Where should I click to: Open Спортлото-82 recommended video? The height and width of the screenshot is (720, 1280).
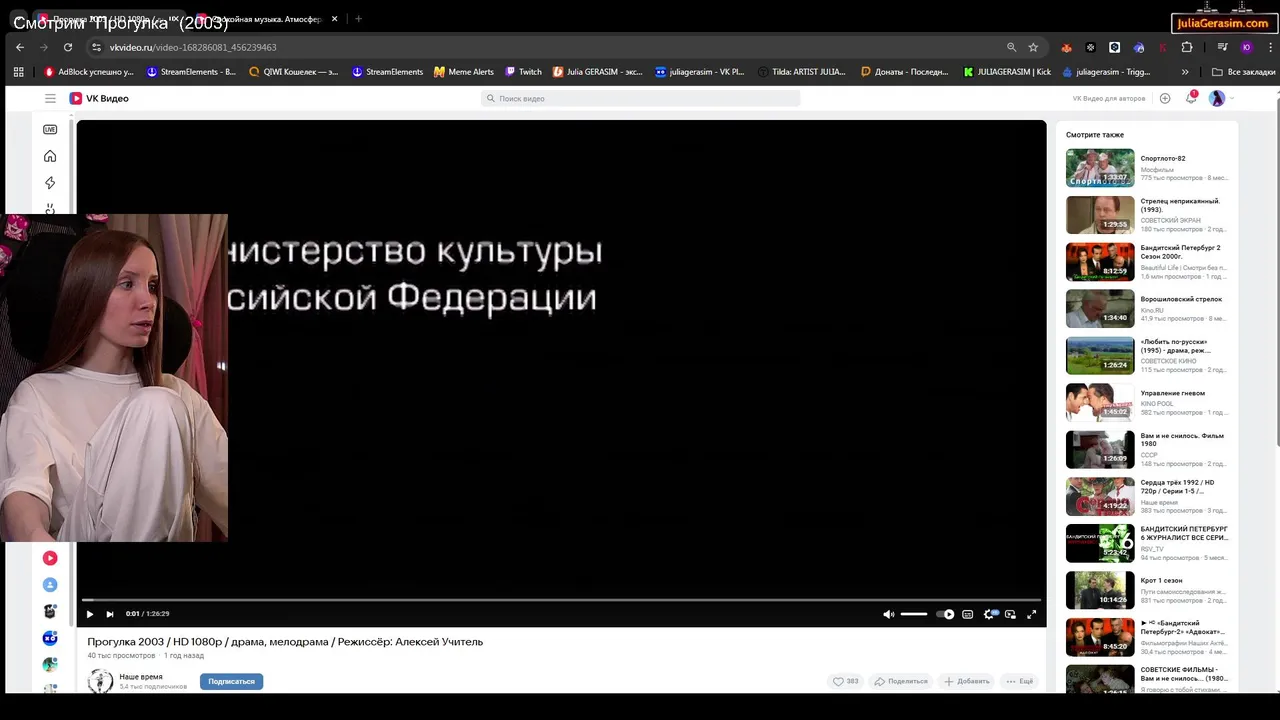coord(1147,168)
